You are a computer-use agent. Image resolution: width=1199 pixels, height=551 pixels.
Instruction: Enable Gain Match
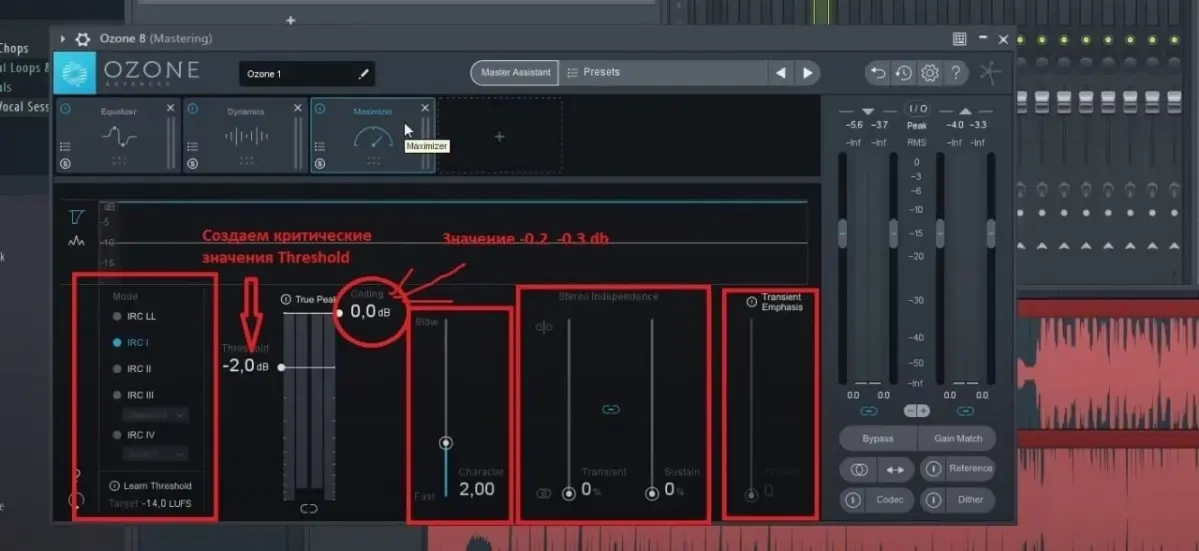tap(957, 439)
